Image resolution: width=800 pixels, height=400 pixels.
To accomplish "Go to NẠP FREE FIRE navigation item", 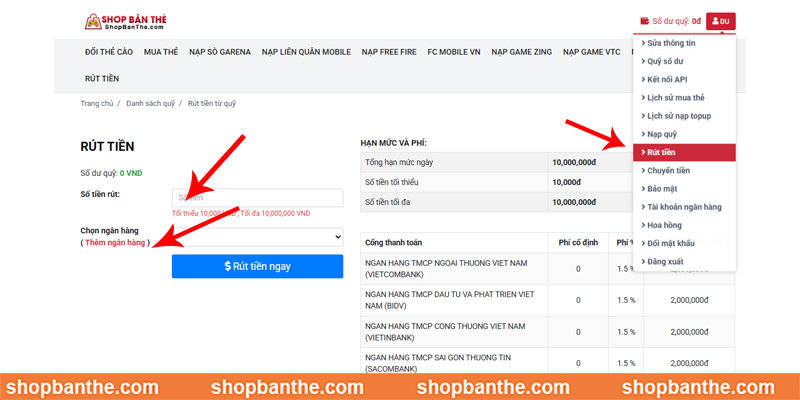I will pyautogui.click(x=389, y=52).
